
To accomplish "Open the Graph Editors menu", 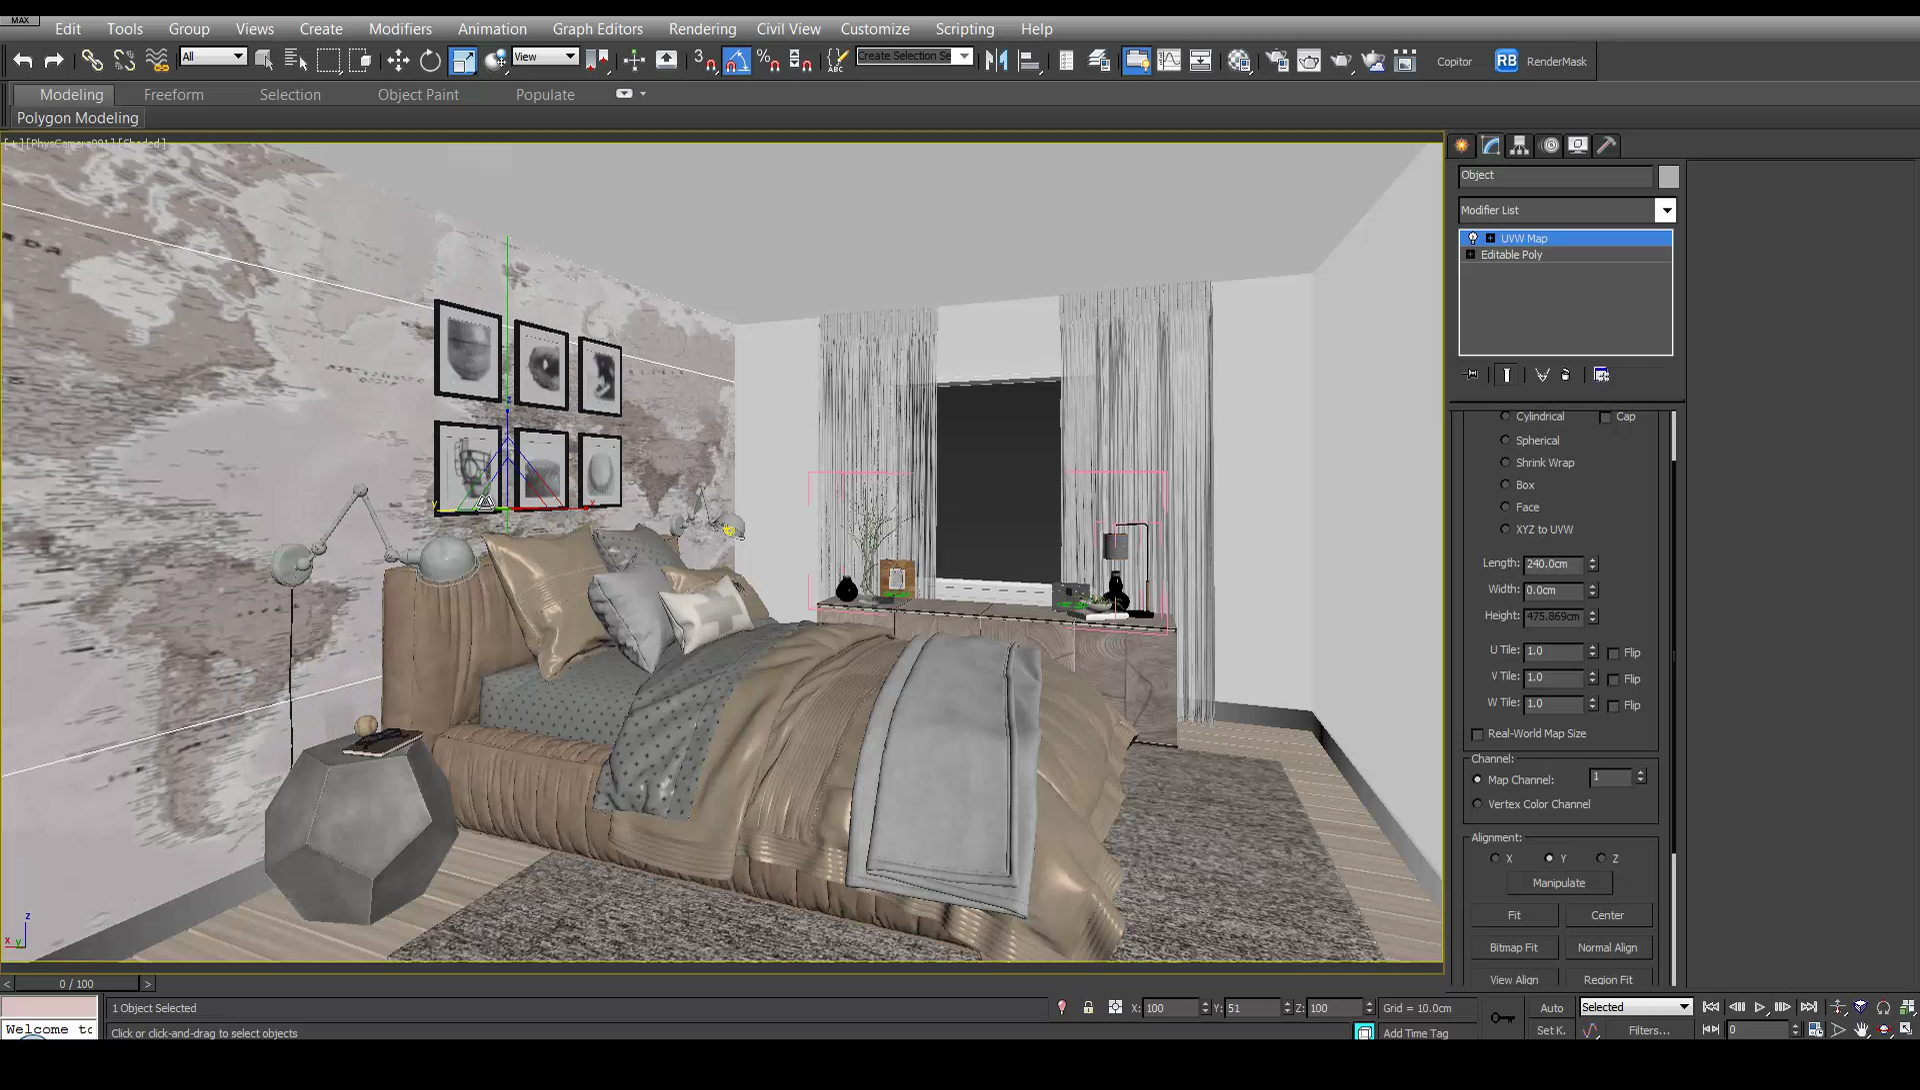I will coord(597,29).
